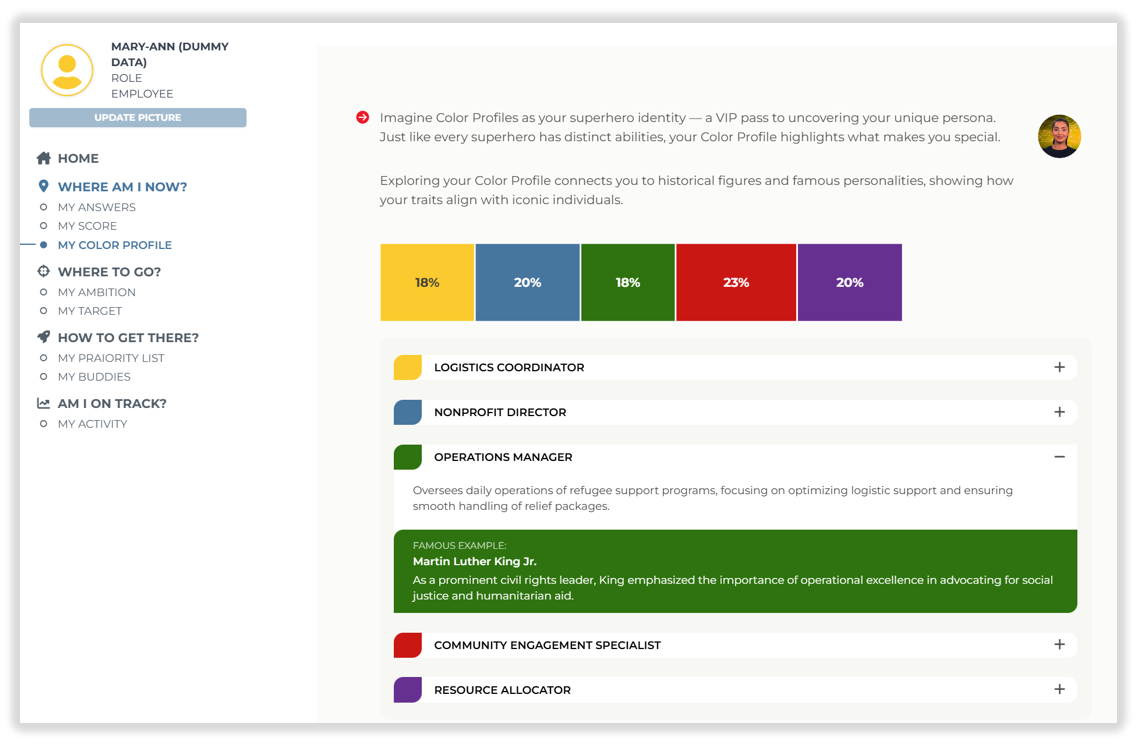Click green swatch beside Operations Manager
Image resolution: width=1141 pixels, height=747 pixels.
[408, 458]
